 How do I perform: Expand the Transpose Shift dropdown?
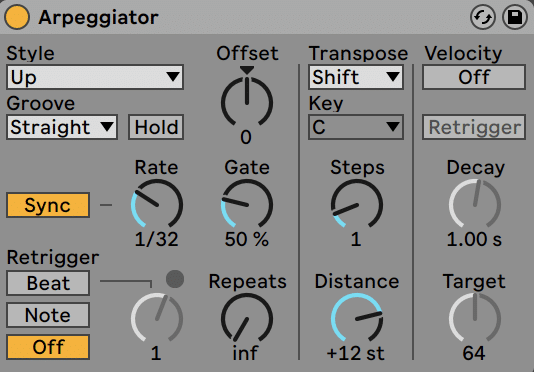[356, 77]
